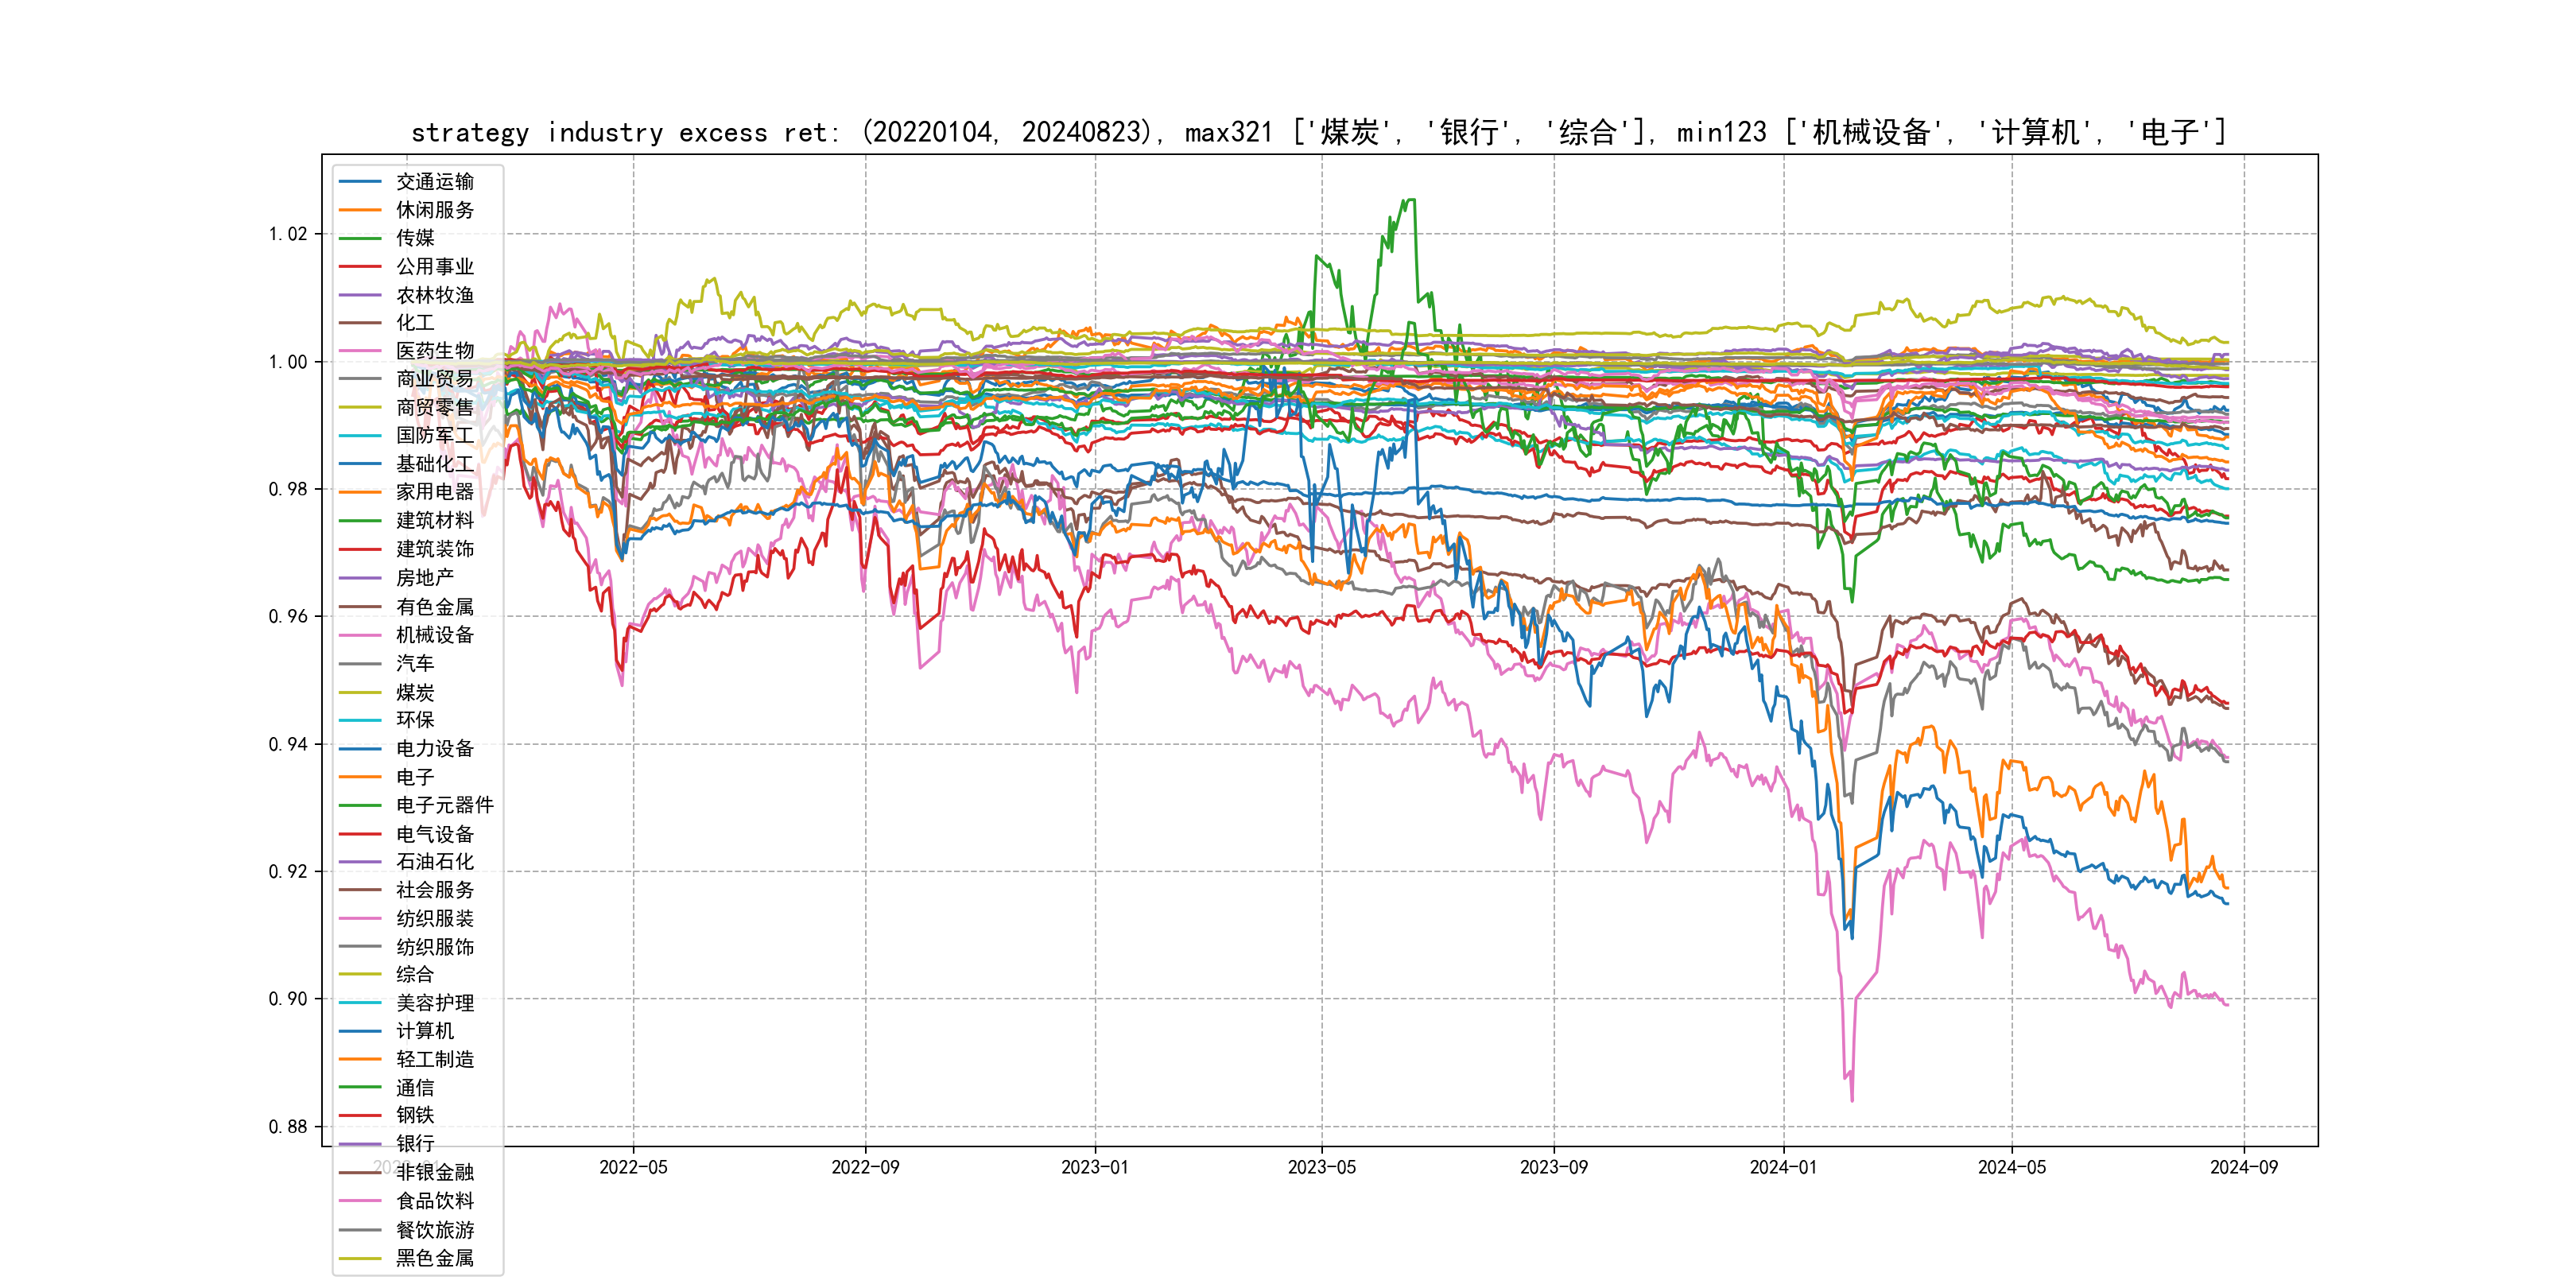Click the 机械设备 legend entry
Viewport: 2576px width, 1288px height.
(x=434, y=635)
